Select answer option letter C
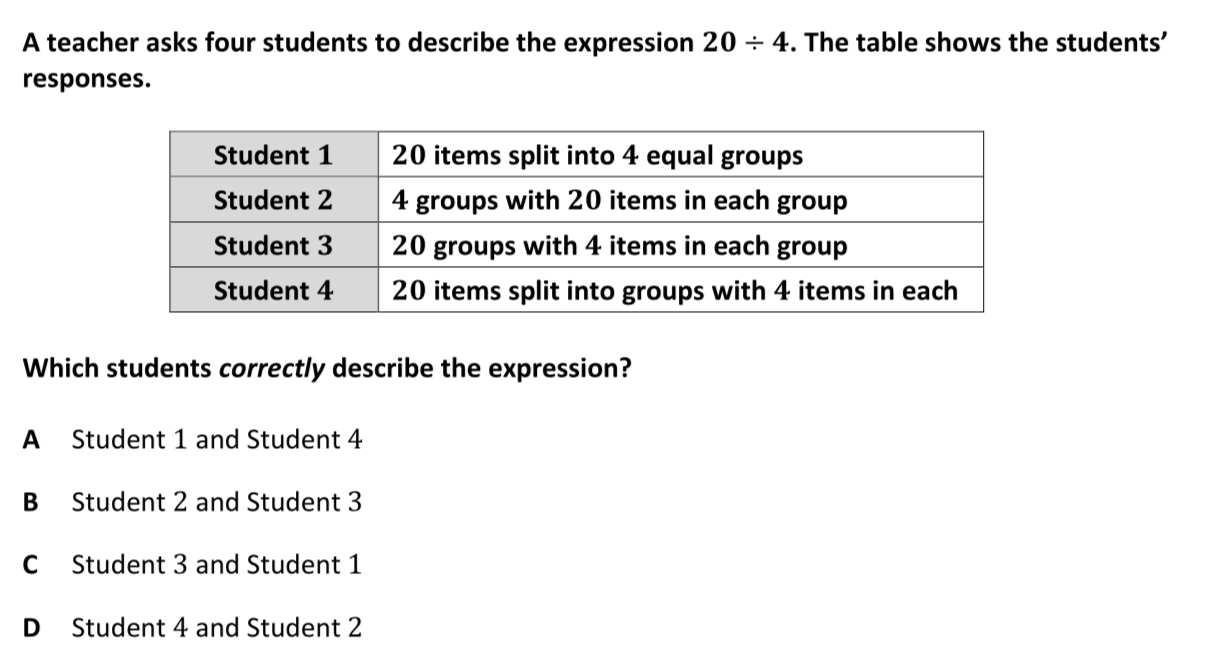1208x666 pixels. (31, 565)
